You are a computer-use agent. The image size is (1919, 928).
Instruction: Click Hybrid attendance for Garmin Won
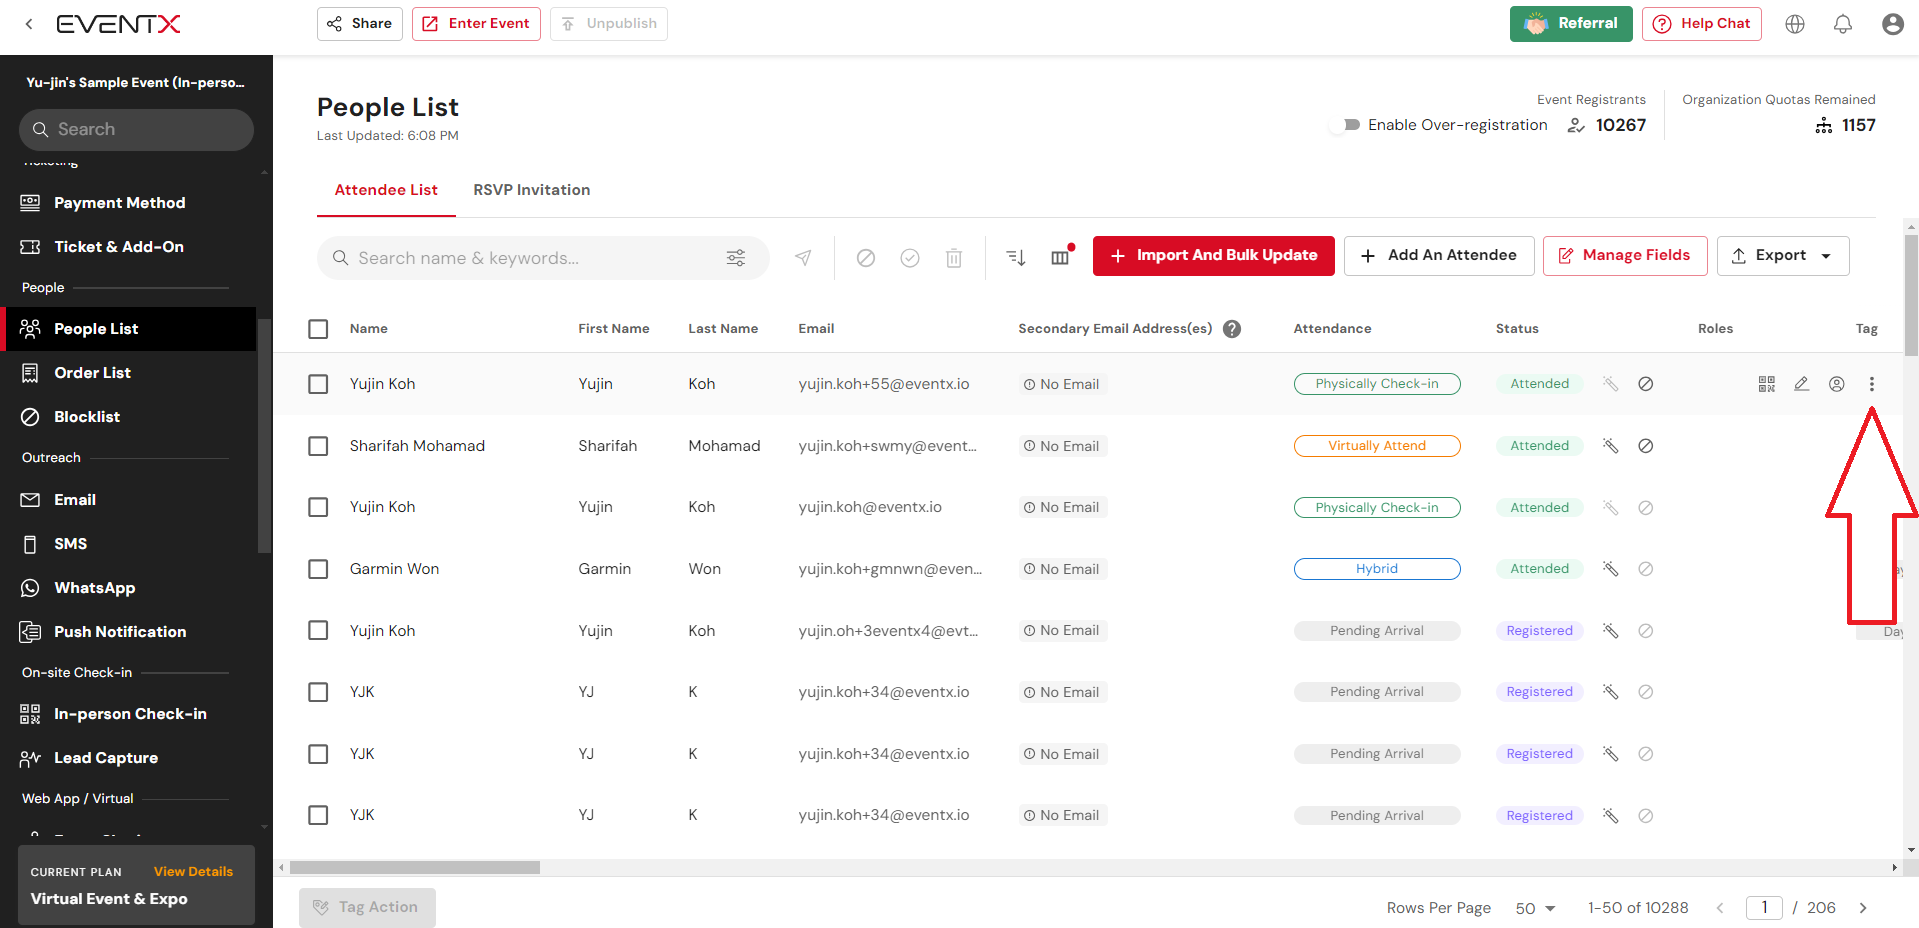tap(1377, 569)
